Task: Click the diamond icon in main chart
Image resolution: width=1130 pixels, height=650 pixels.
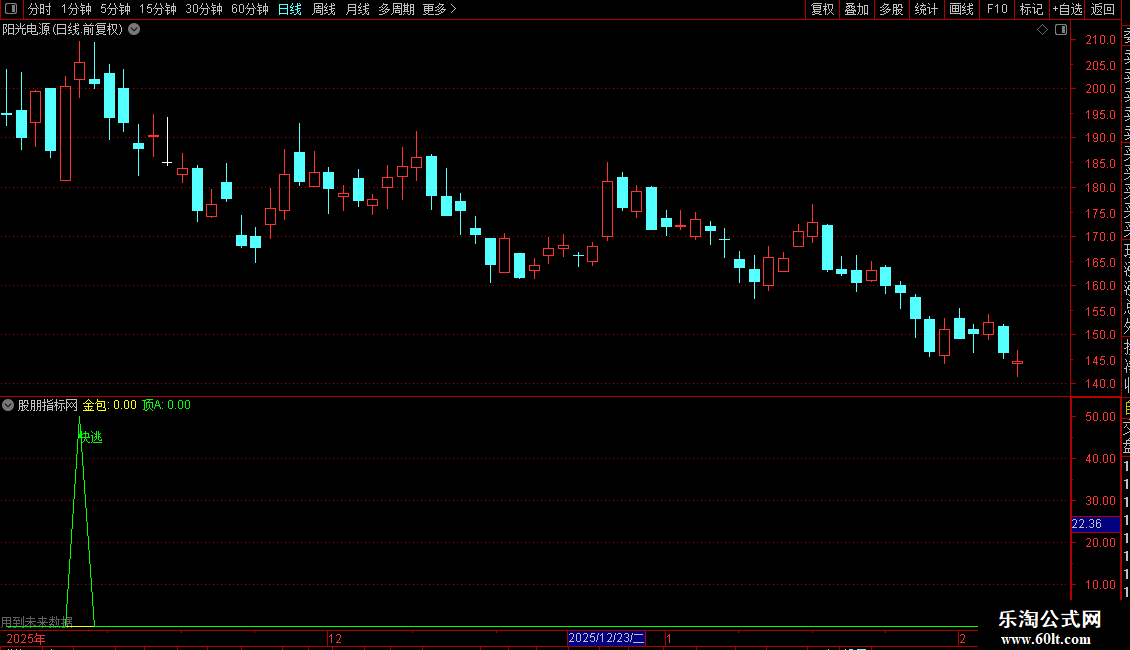Action: click(x=1042, y=30)
